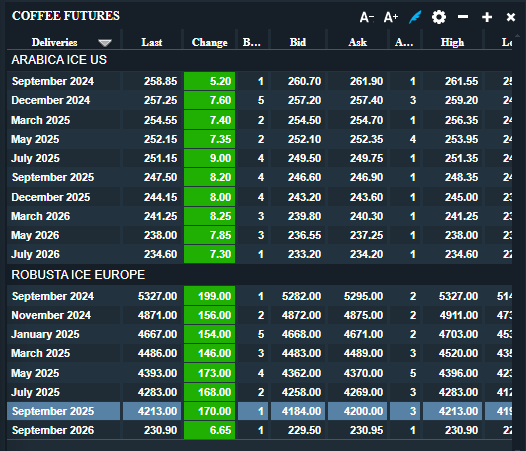The height and width of the screenshot is (451, 526).
Task: Select Arabica December 2024 delivery
Action: click(259, 100)
